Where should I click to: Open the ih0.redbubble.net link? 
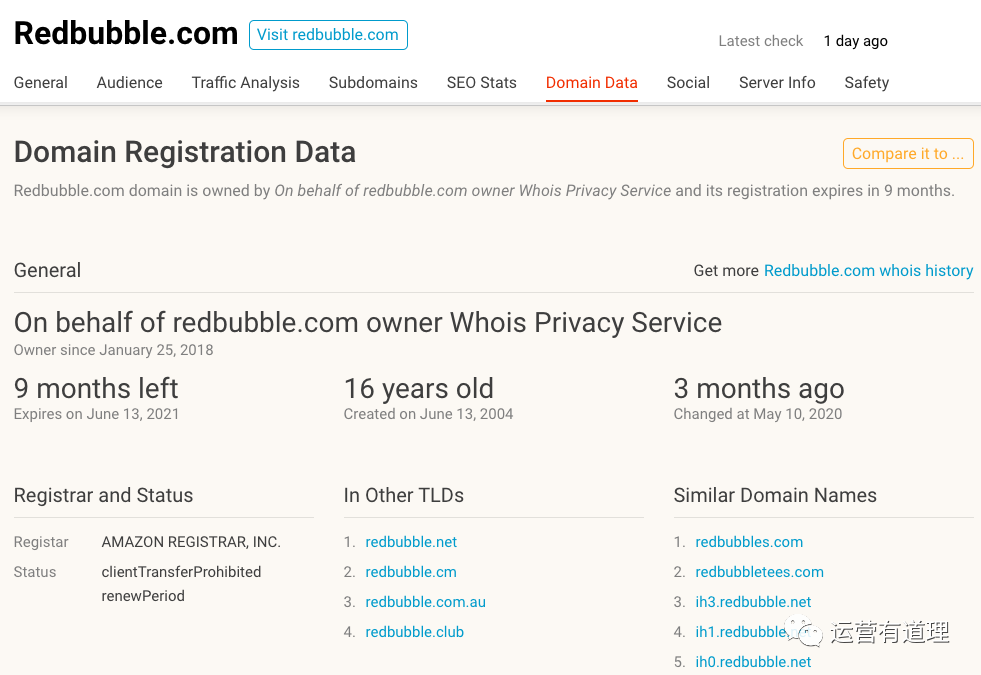(753, 662)
